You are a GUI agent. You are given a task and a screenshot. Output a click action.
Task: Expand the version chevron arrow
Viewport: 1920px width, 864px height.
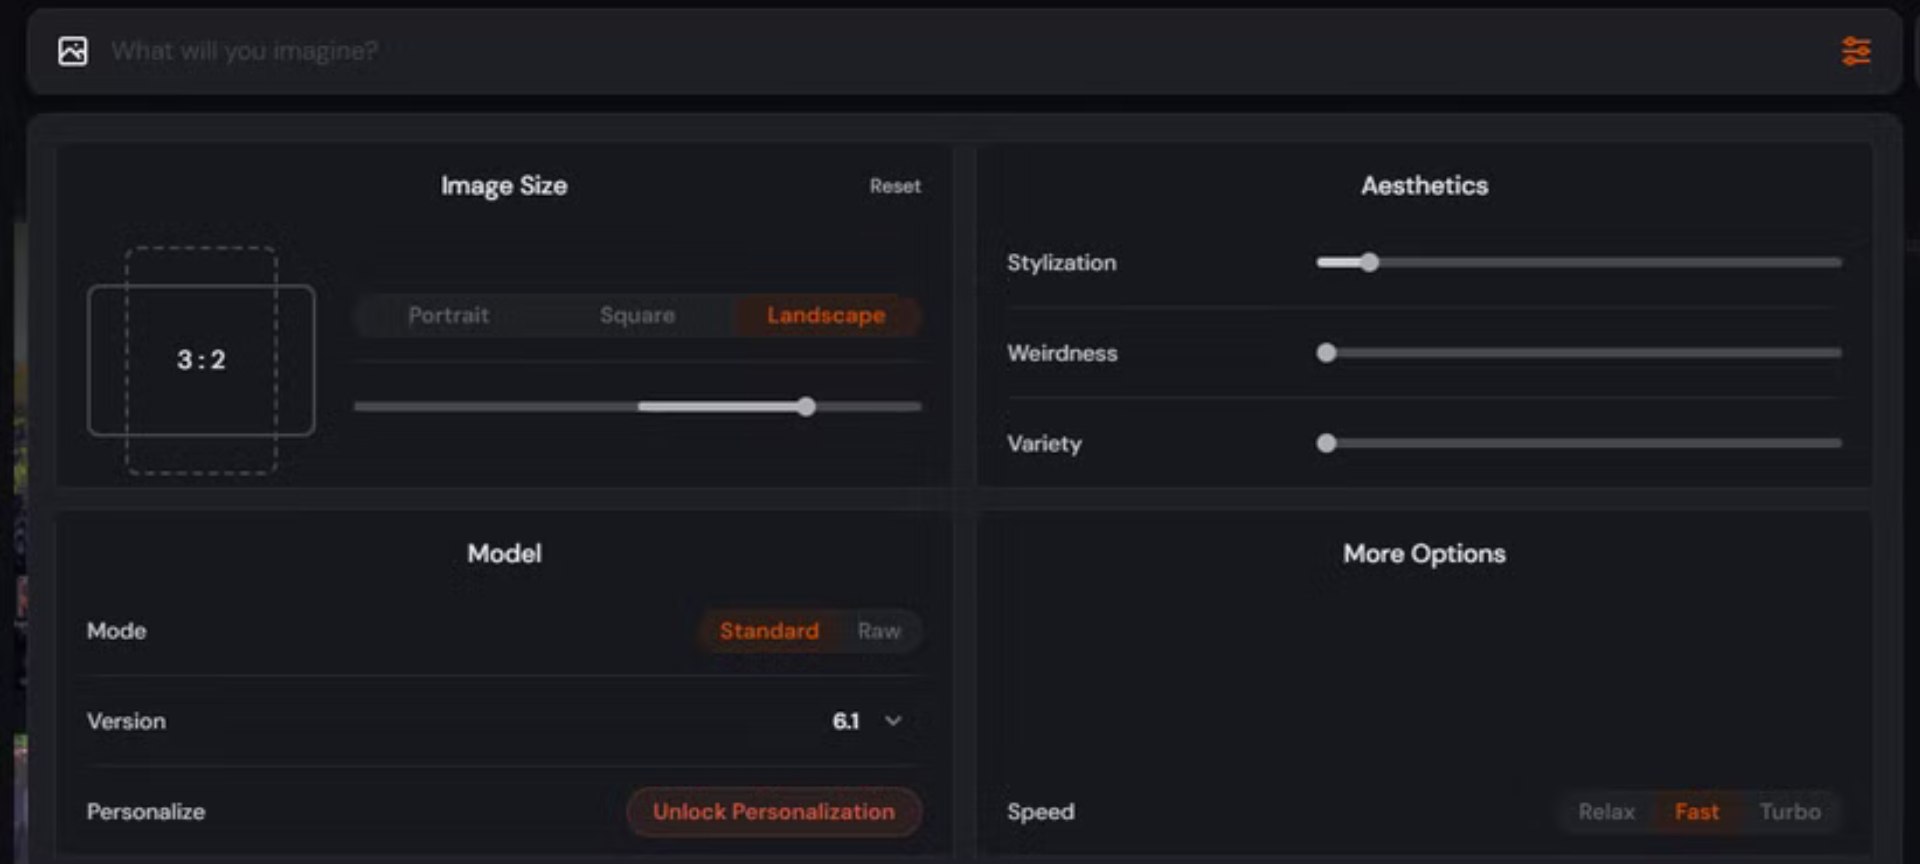pyautogui.click(x=893, y=721)
